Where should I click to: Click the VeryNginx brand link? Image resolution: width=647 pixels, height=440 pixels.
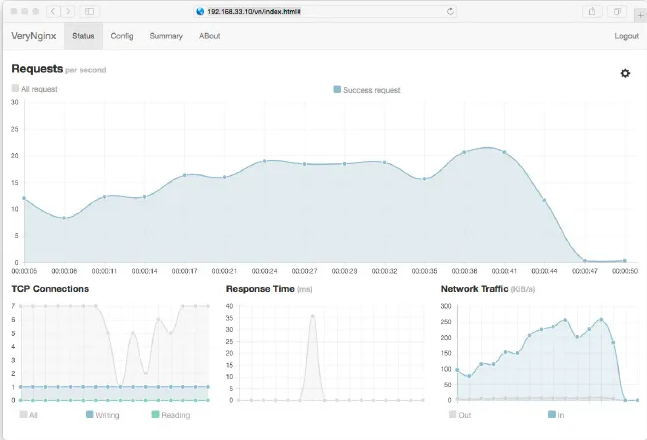click(32, 36)
